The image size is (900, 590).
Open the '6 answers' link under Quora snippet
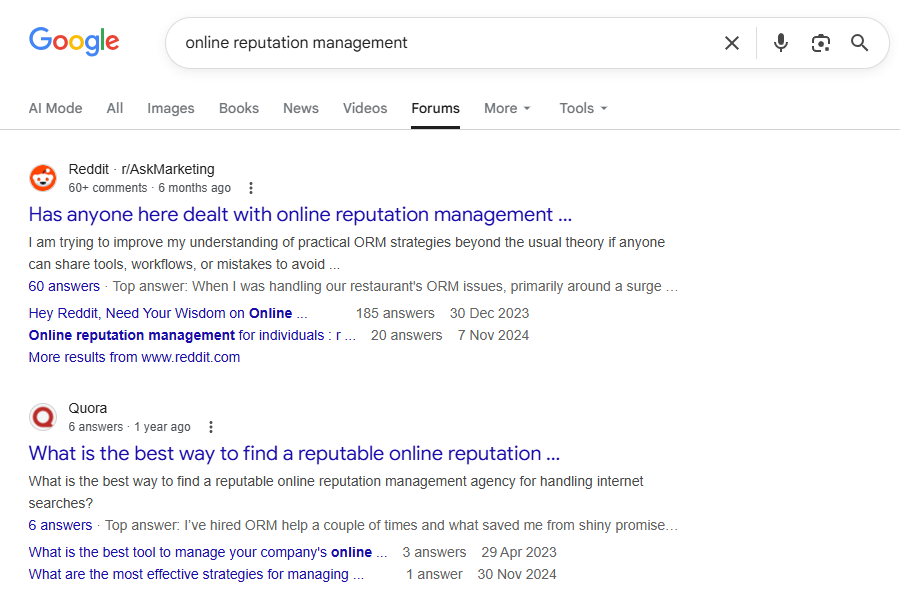click(x=60, y=525)
